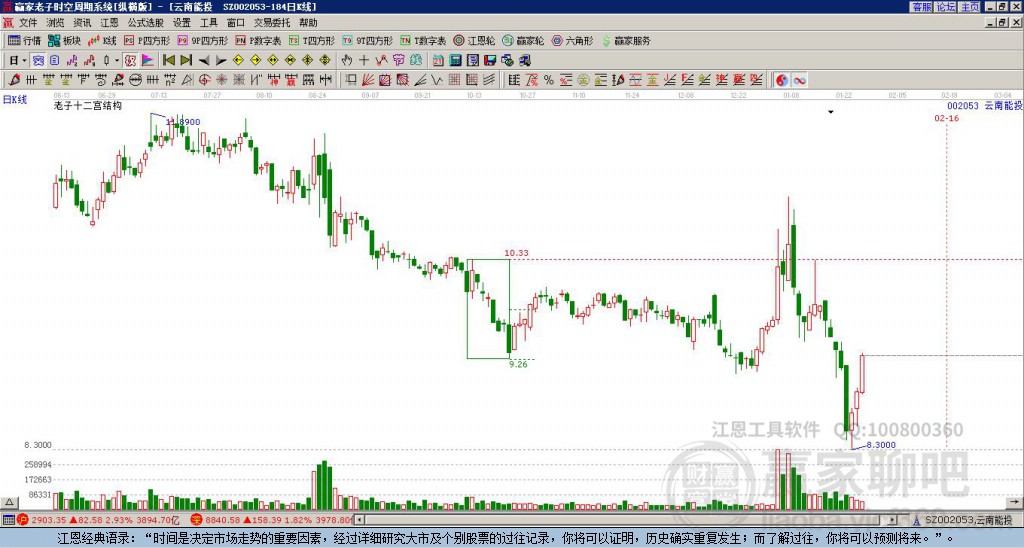Screen dimensions: 1024x548
Task: Click the Shenzhen index 8840.58 status entry
Action: coord(272,521)
